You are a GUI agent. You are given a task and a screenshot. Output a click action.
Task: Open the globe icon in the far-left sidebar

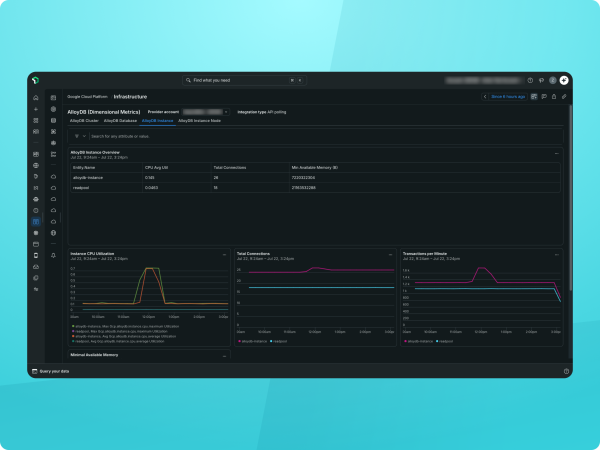pos(36,165)
